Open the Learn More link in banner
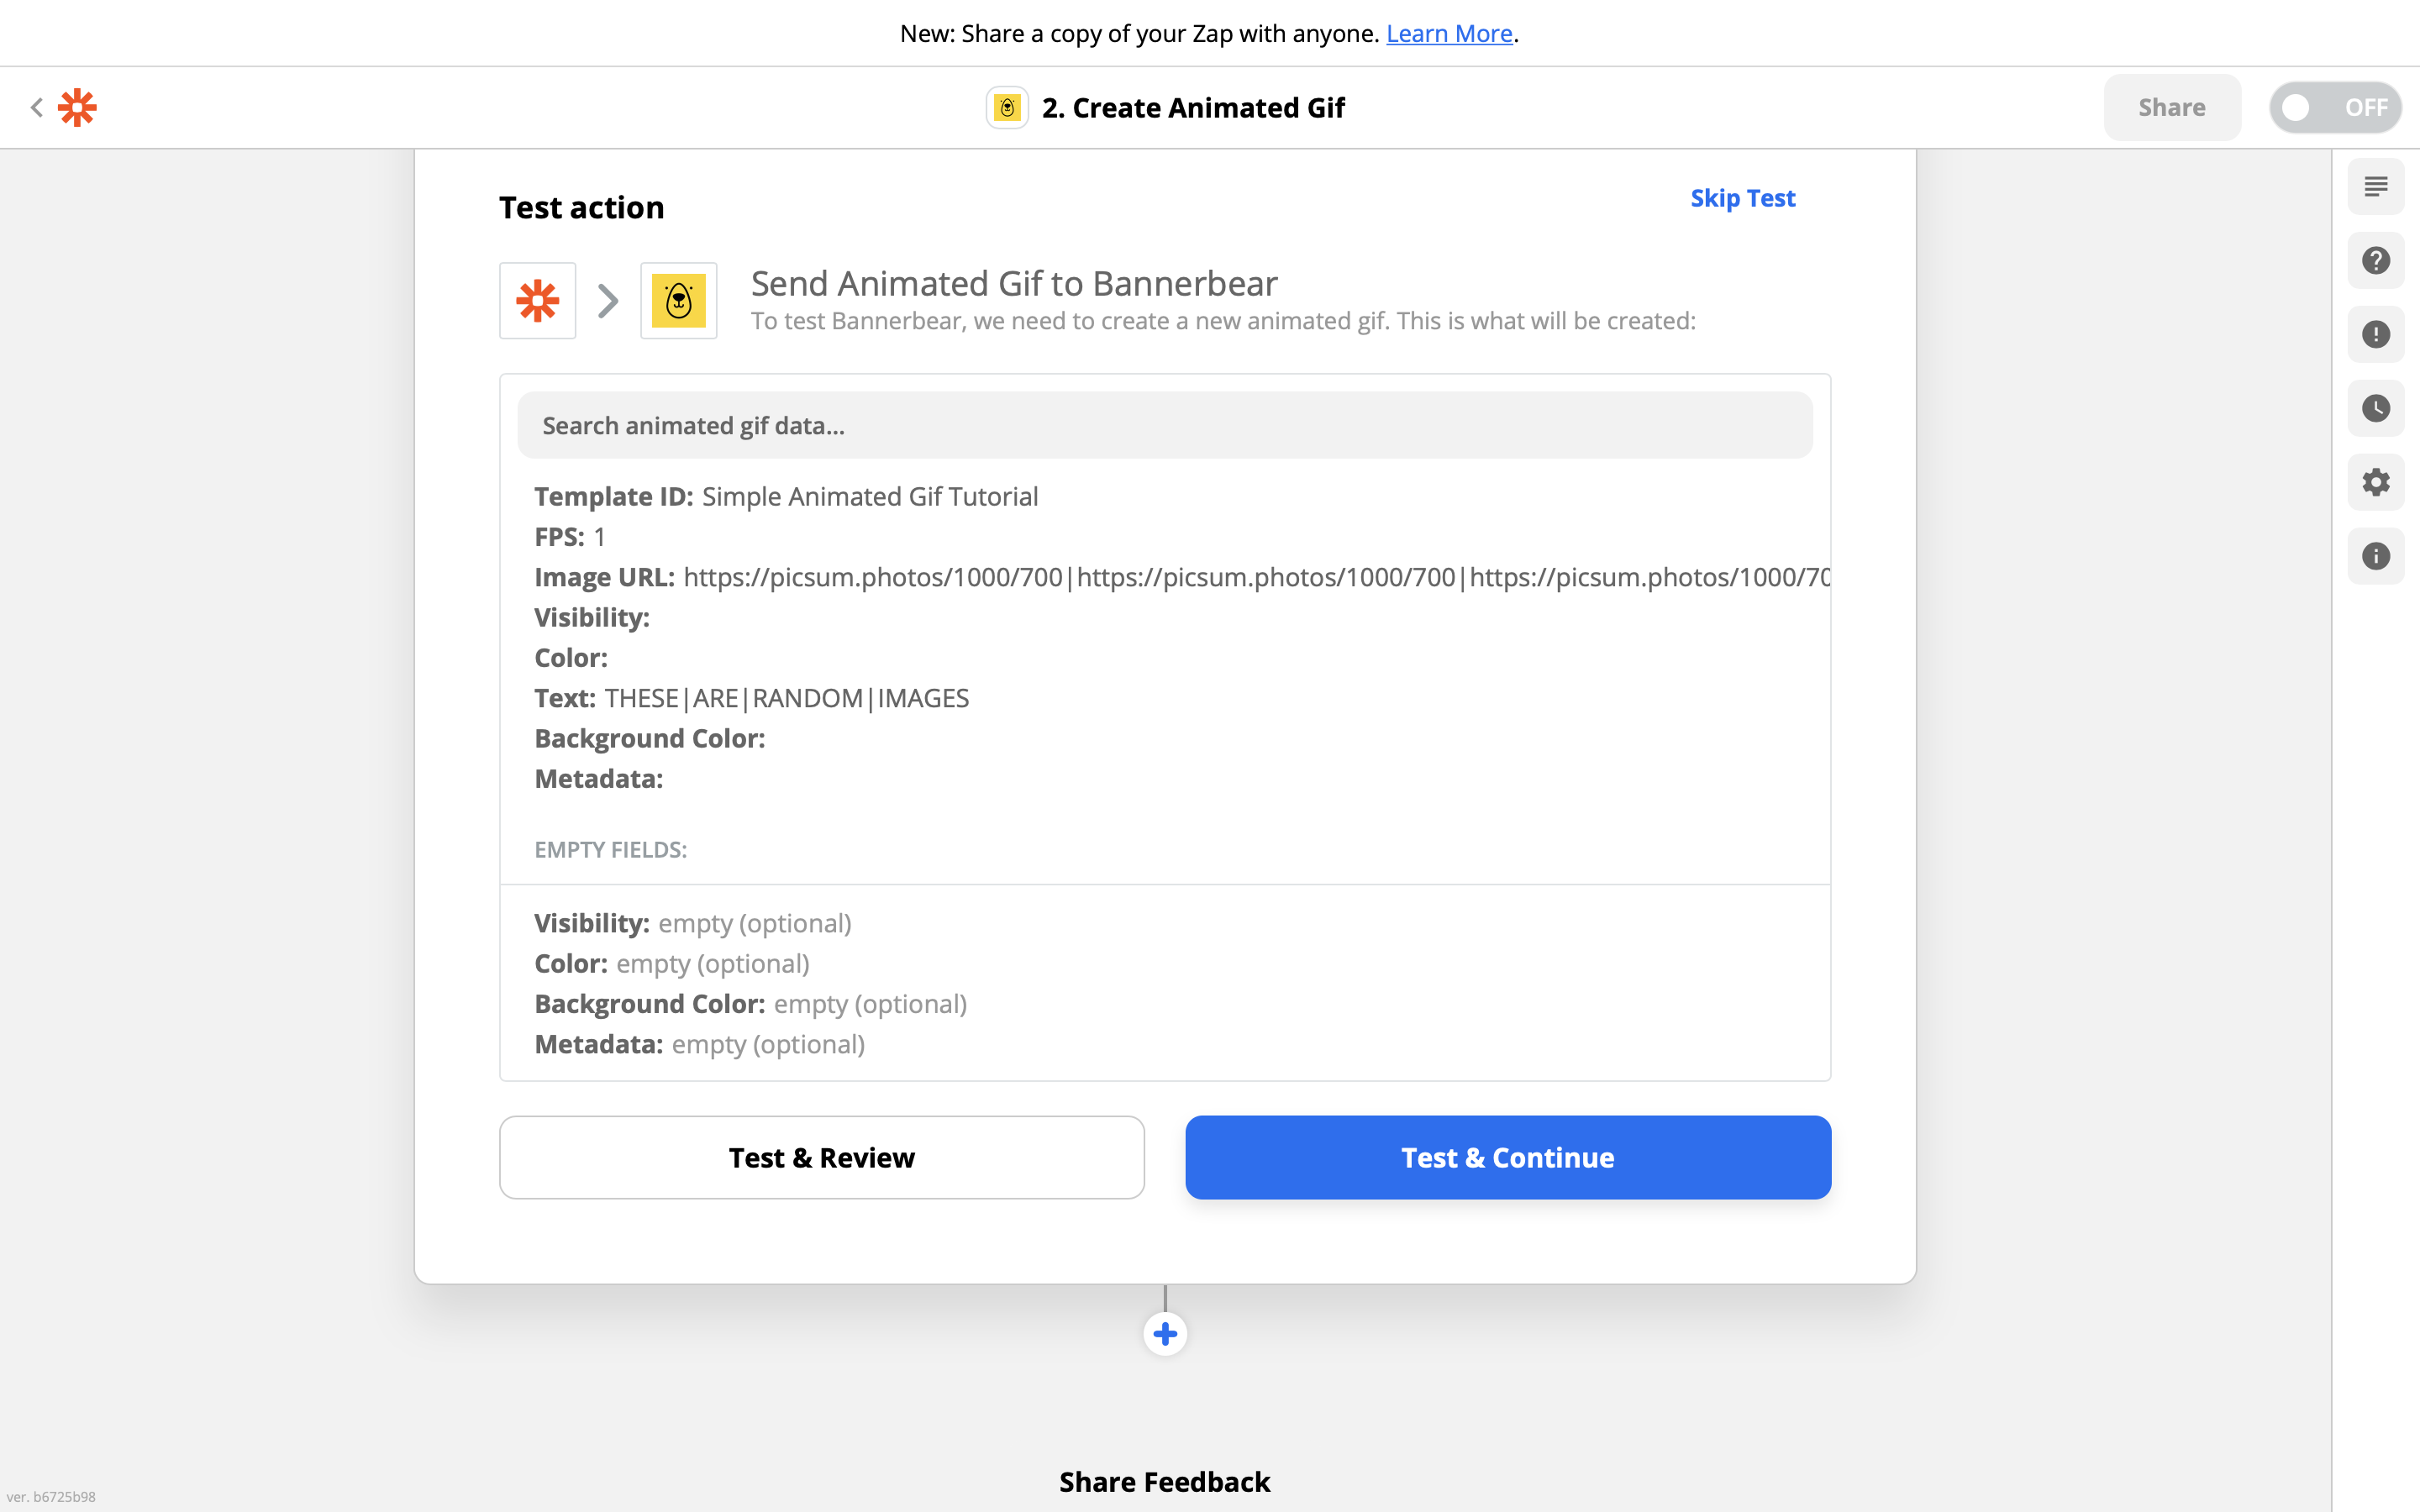 click(x=1449, y=33)
